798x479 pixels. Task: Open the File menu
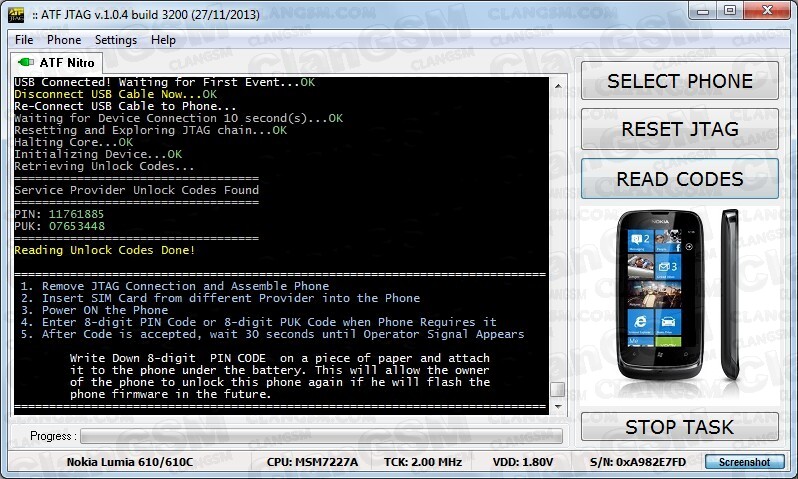24,40
